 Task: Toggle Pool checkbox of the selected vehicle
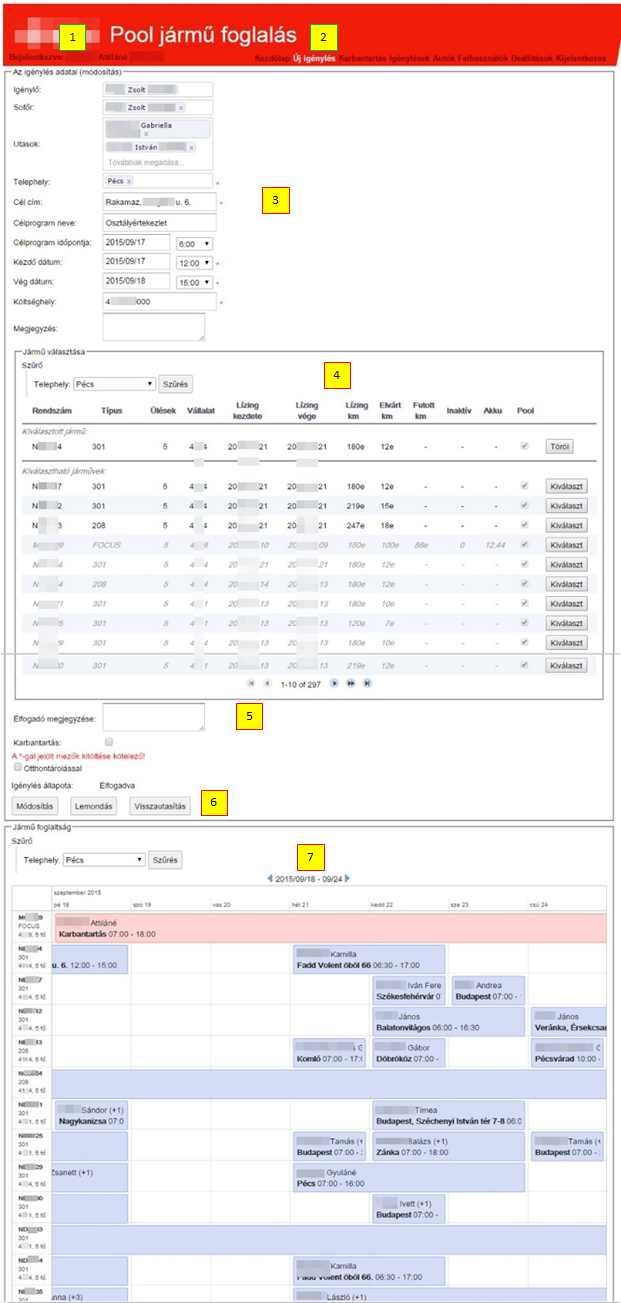pyautogui.click(x=525, y=446)
